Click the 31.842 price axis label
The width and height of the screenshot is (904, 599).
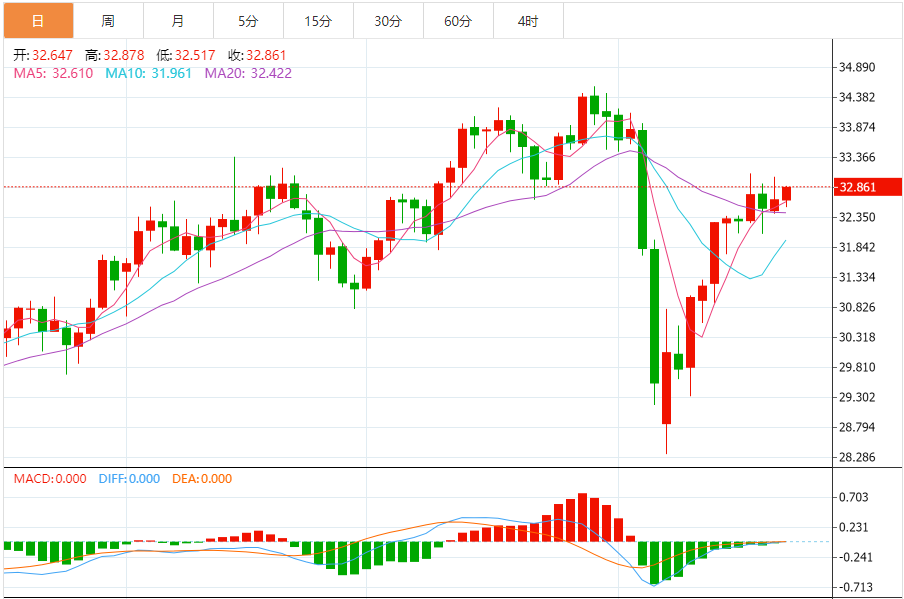(x=857, y=247)
